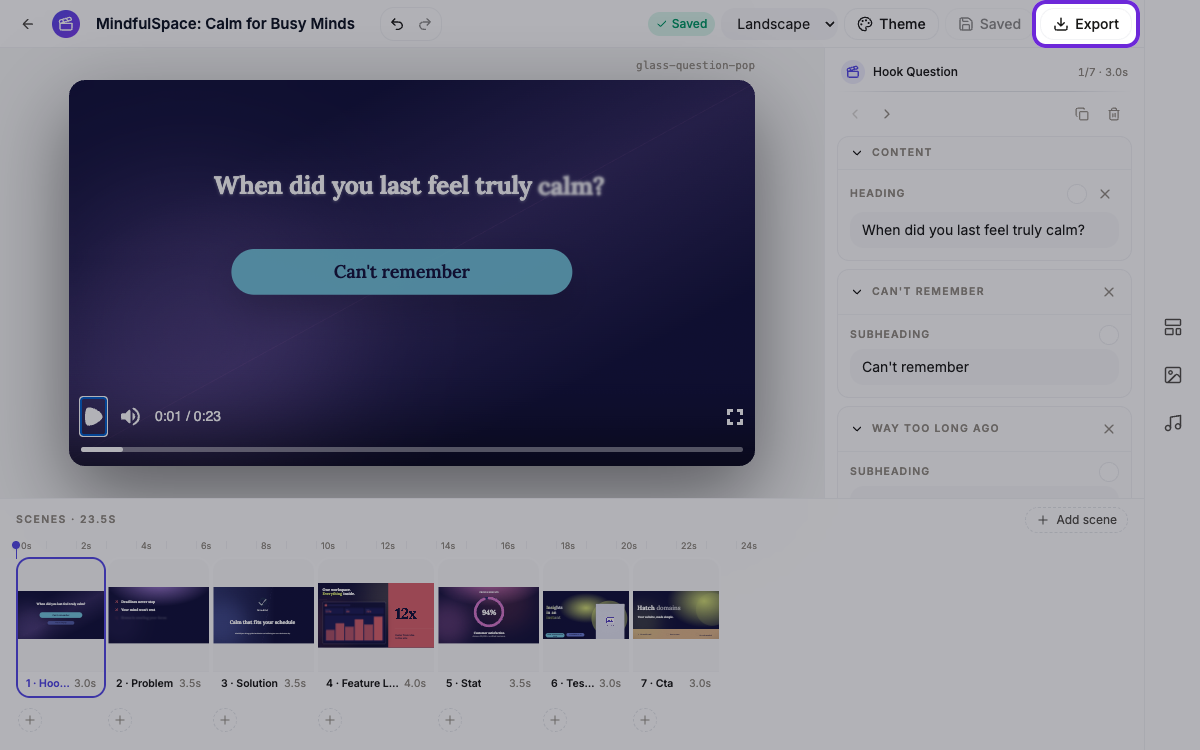Undo the last change
Image resolution: width=1200 pixels, height=750 pixels.
pos(397,24)
